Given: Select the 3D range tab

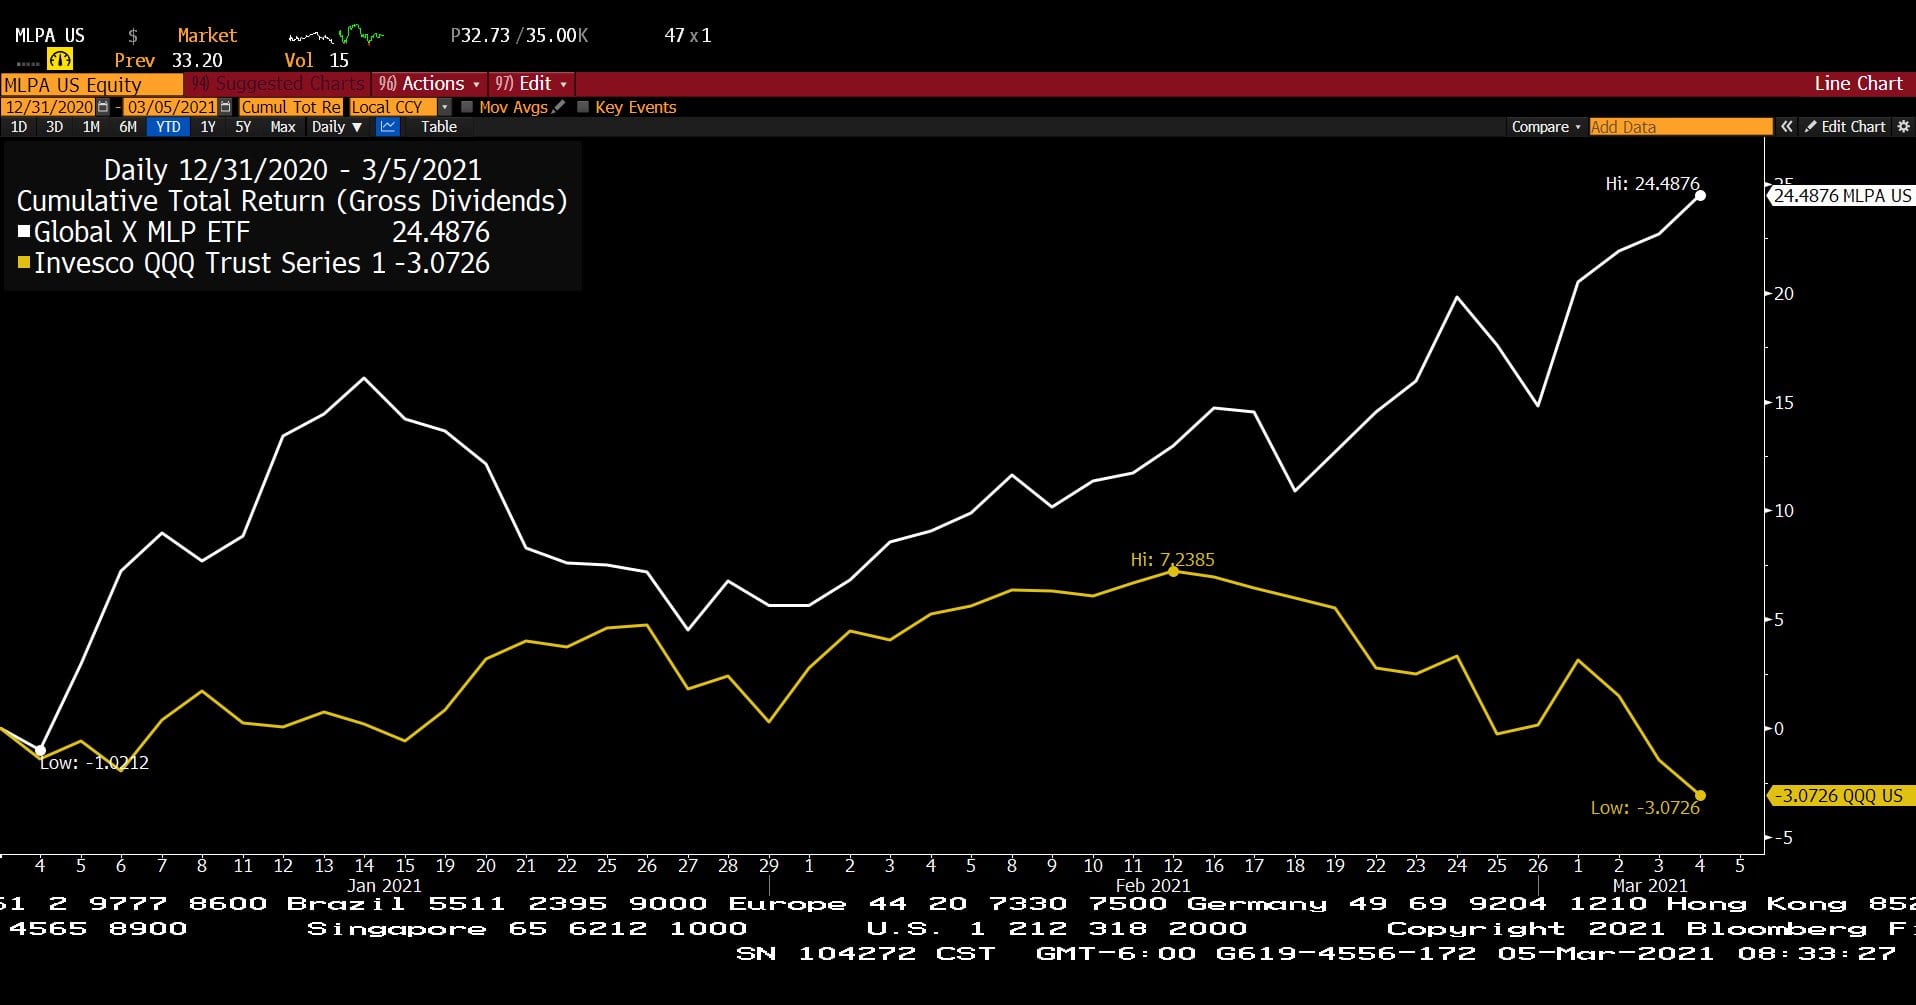Looking at the screenshot, I should pyautogui.click(x=55, y=127).
